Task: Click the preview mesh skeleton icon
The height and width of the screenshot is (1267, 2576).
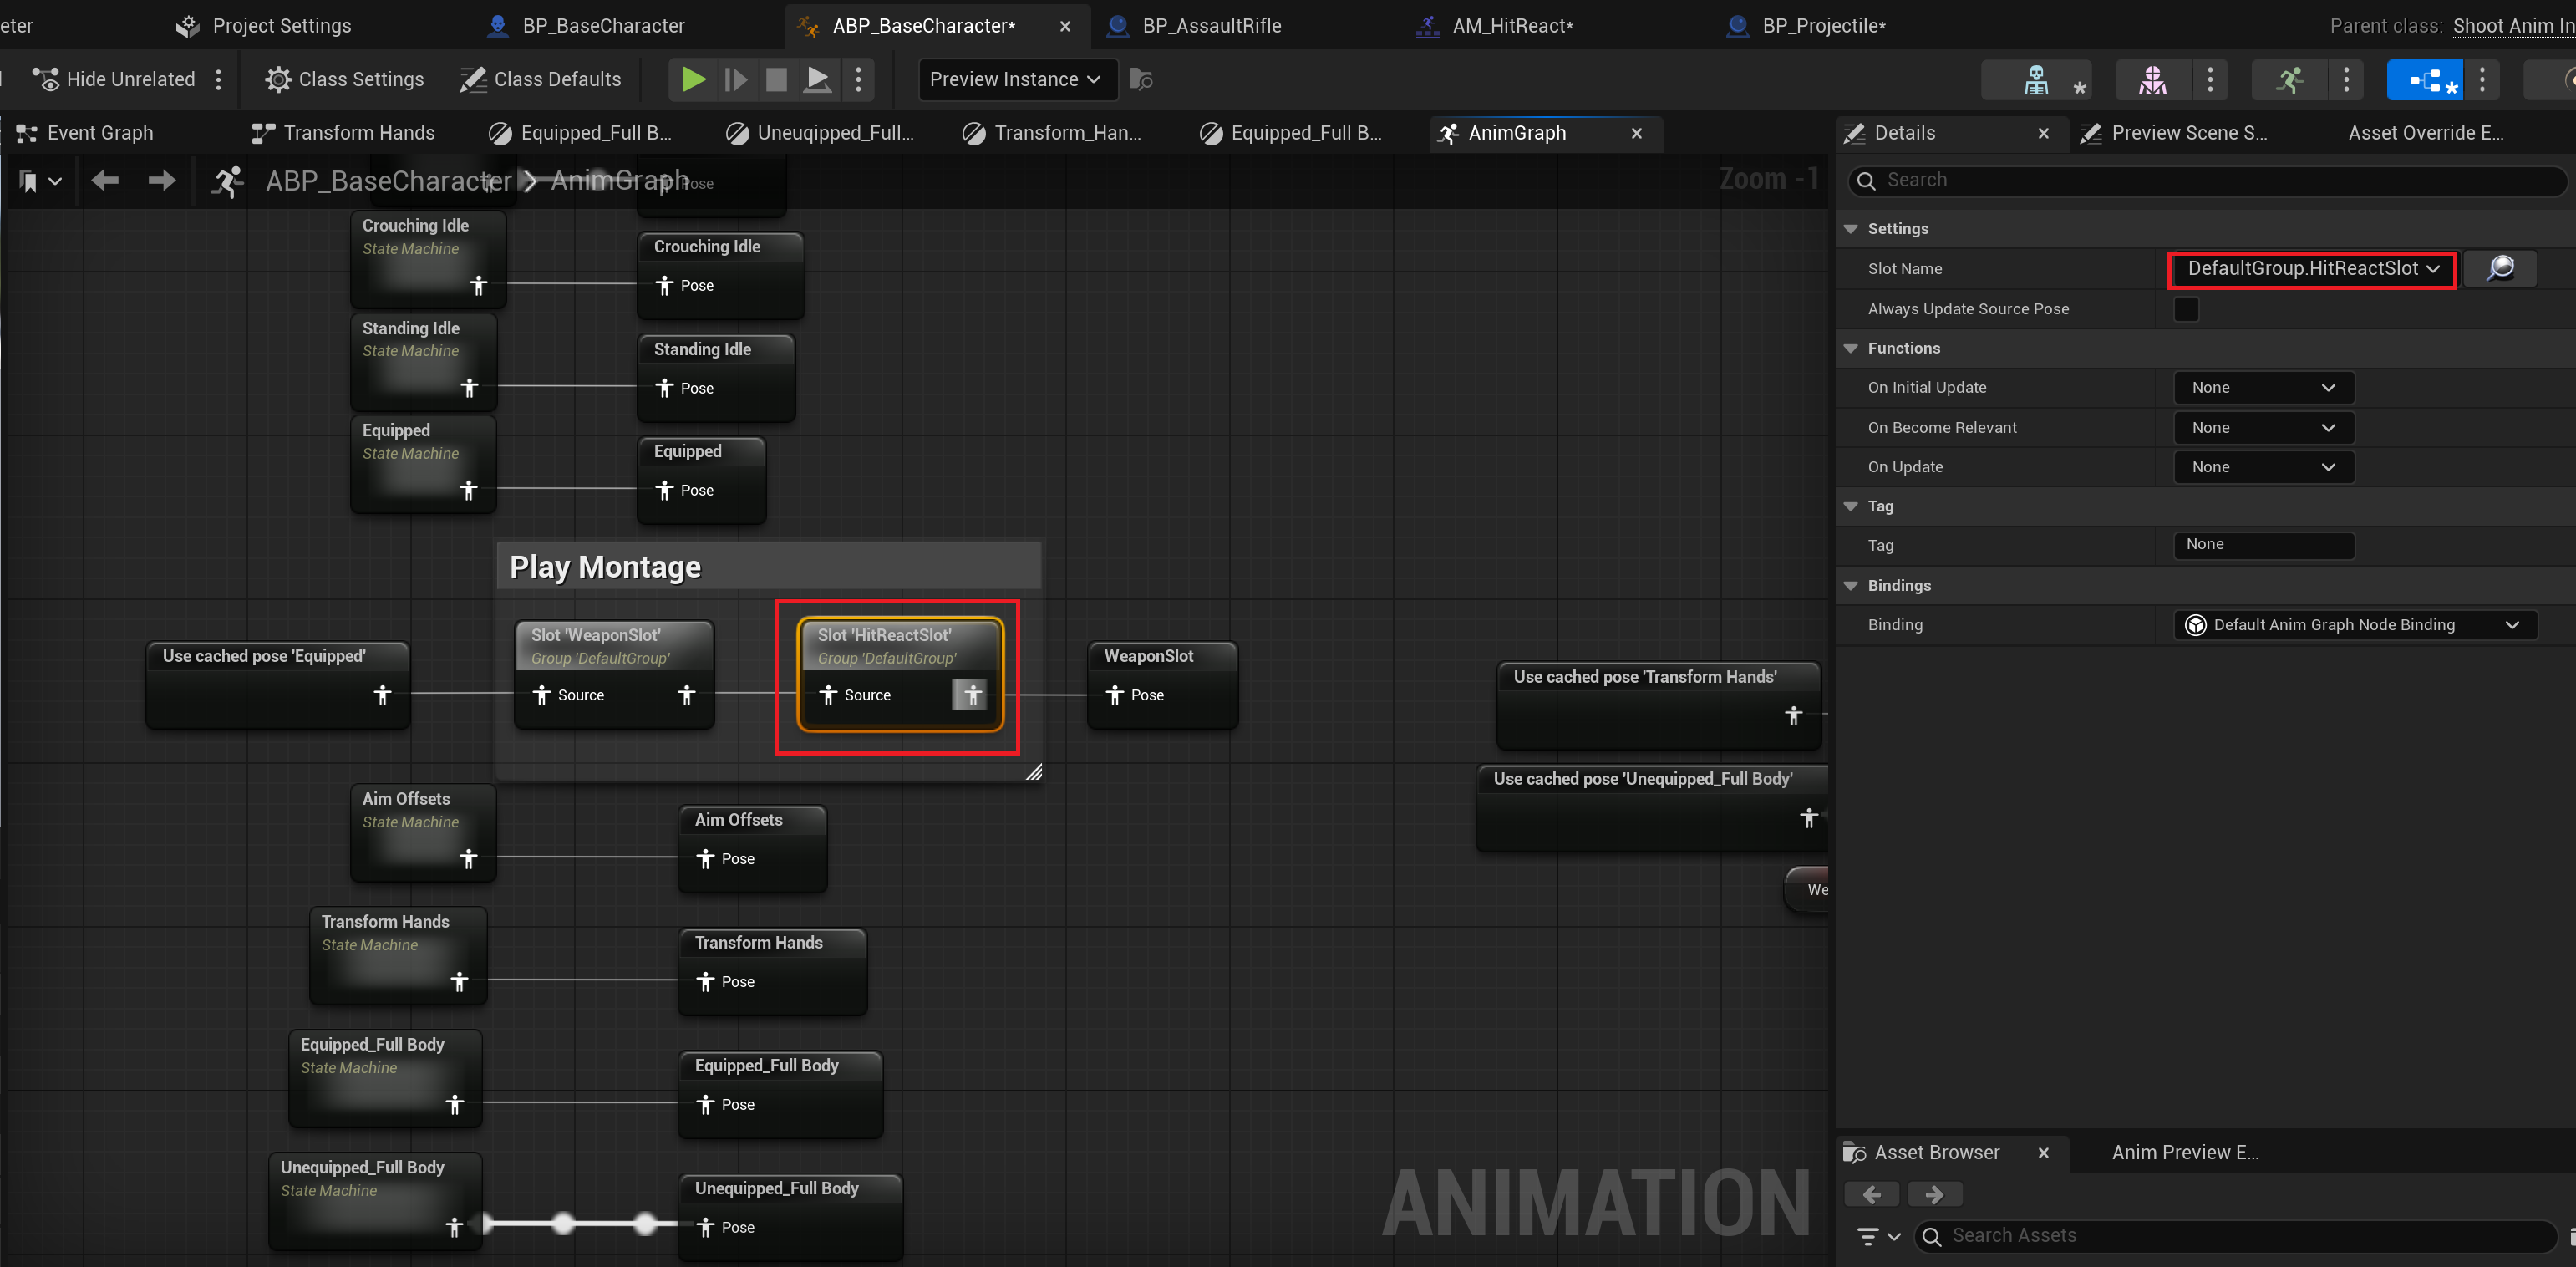Action: coord(2036,79)
